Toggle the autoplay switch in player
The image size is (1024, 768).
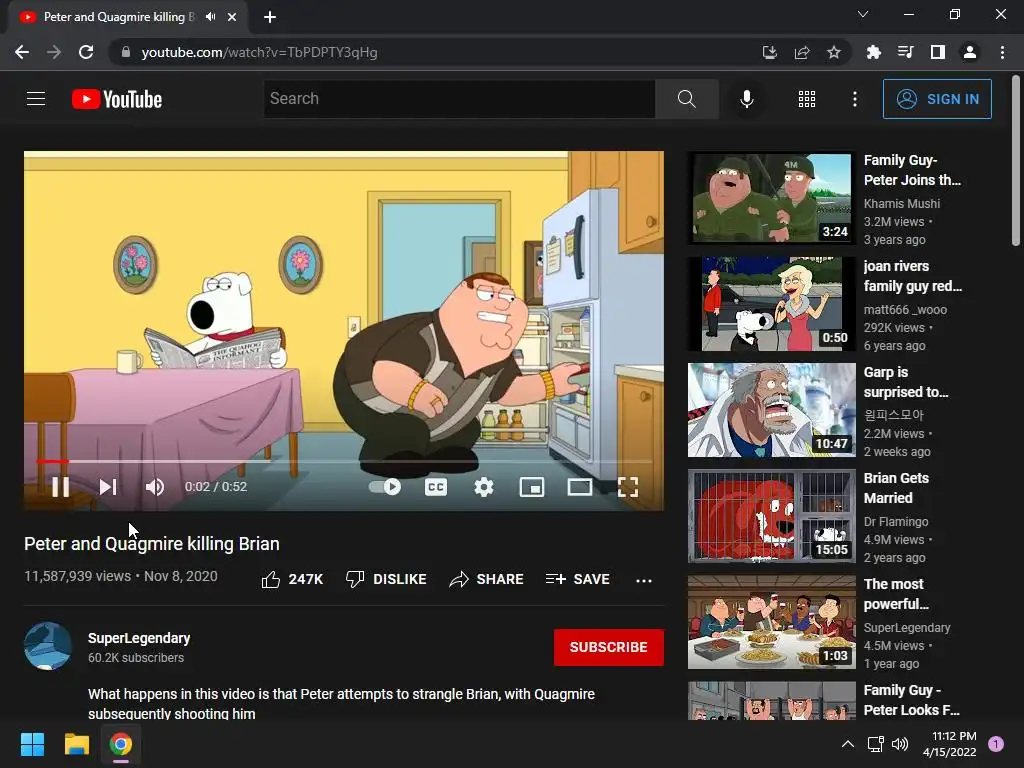385,487
